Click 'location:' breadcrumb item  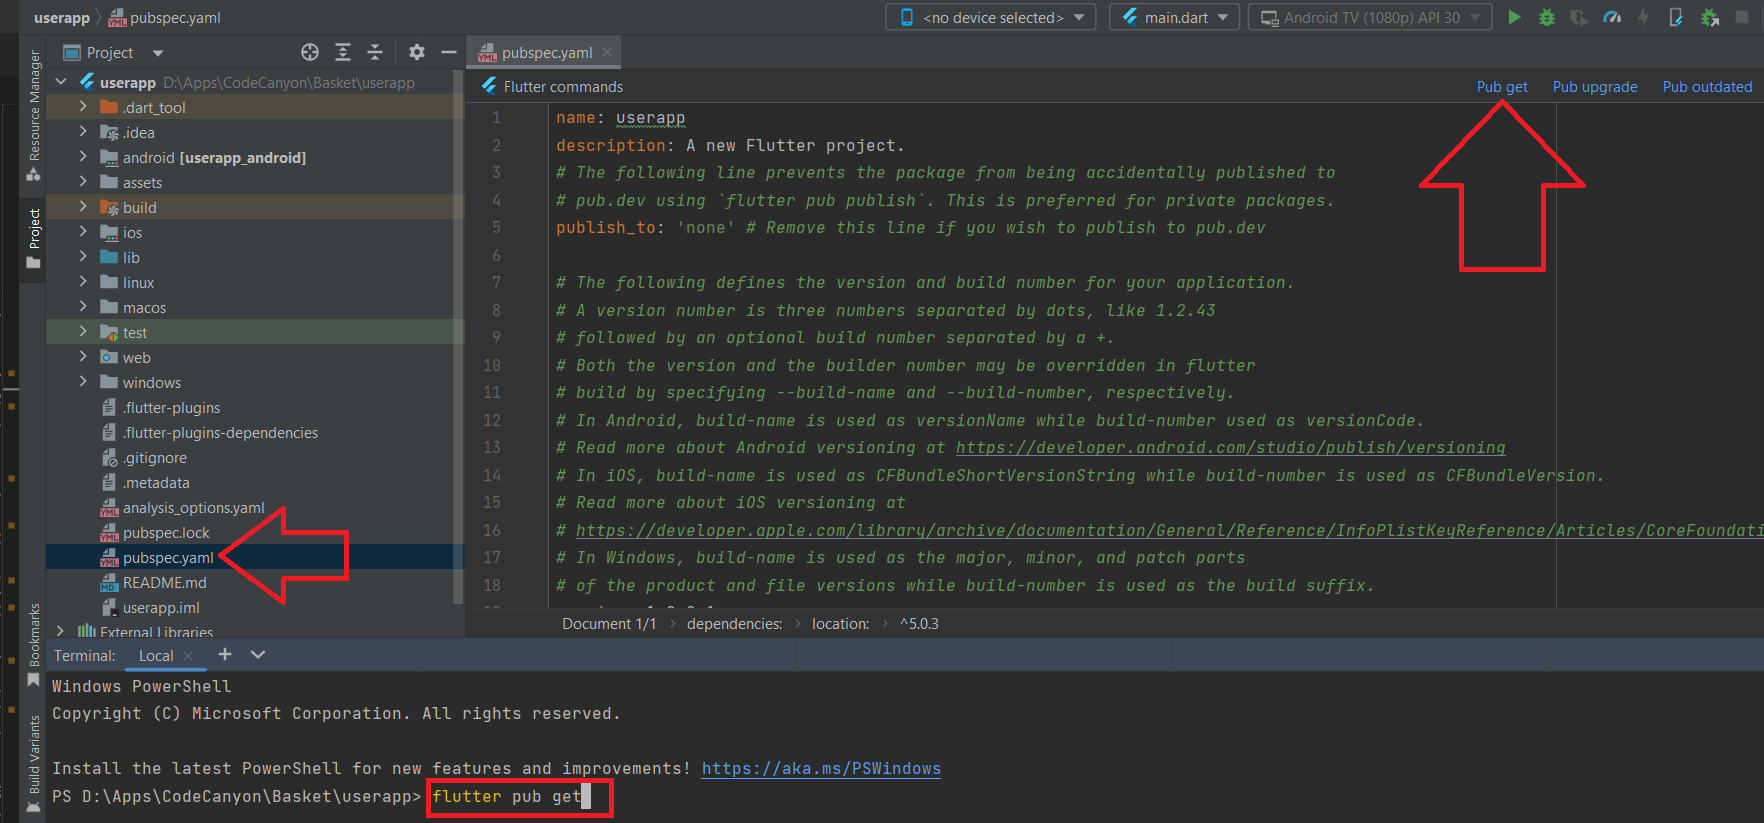840,623
